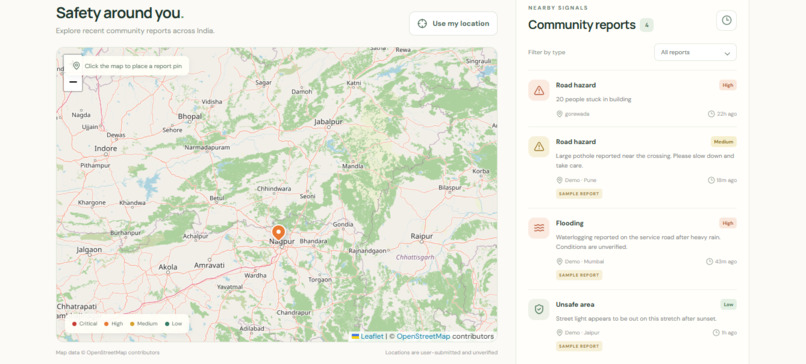Click the pin icon in the map hint banner

(x=76, y=66)
